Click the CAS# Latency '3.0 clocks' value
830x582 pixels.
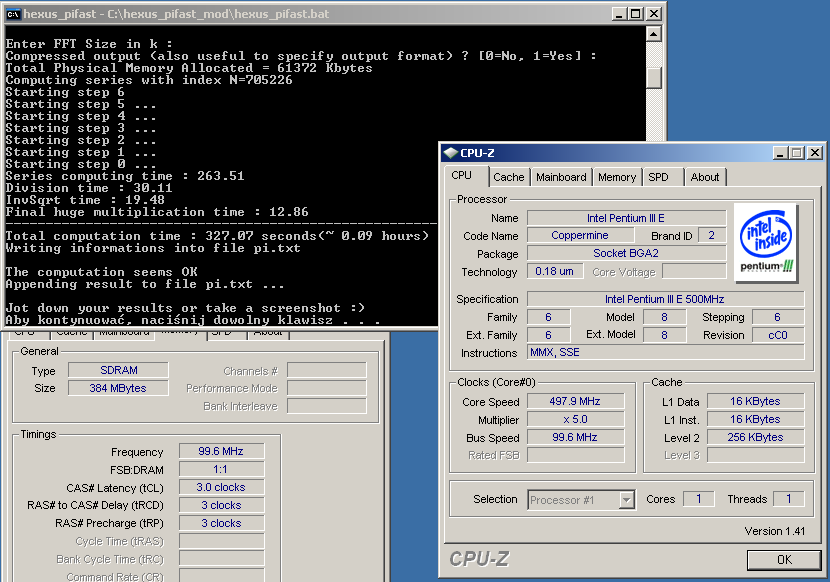221,487
